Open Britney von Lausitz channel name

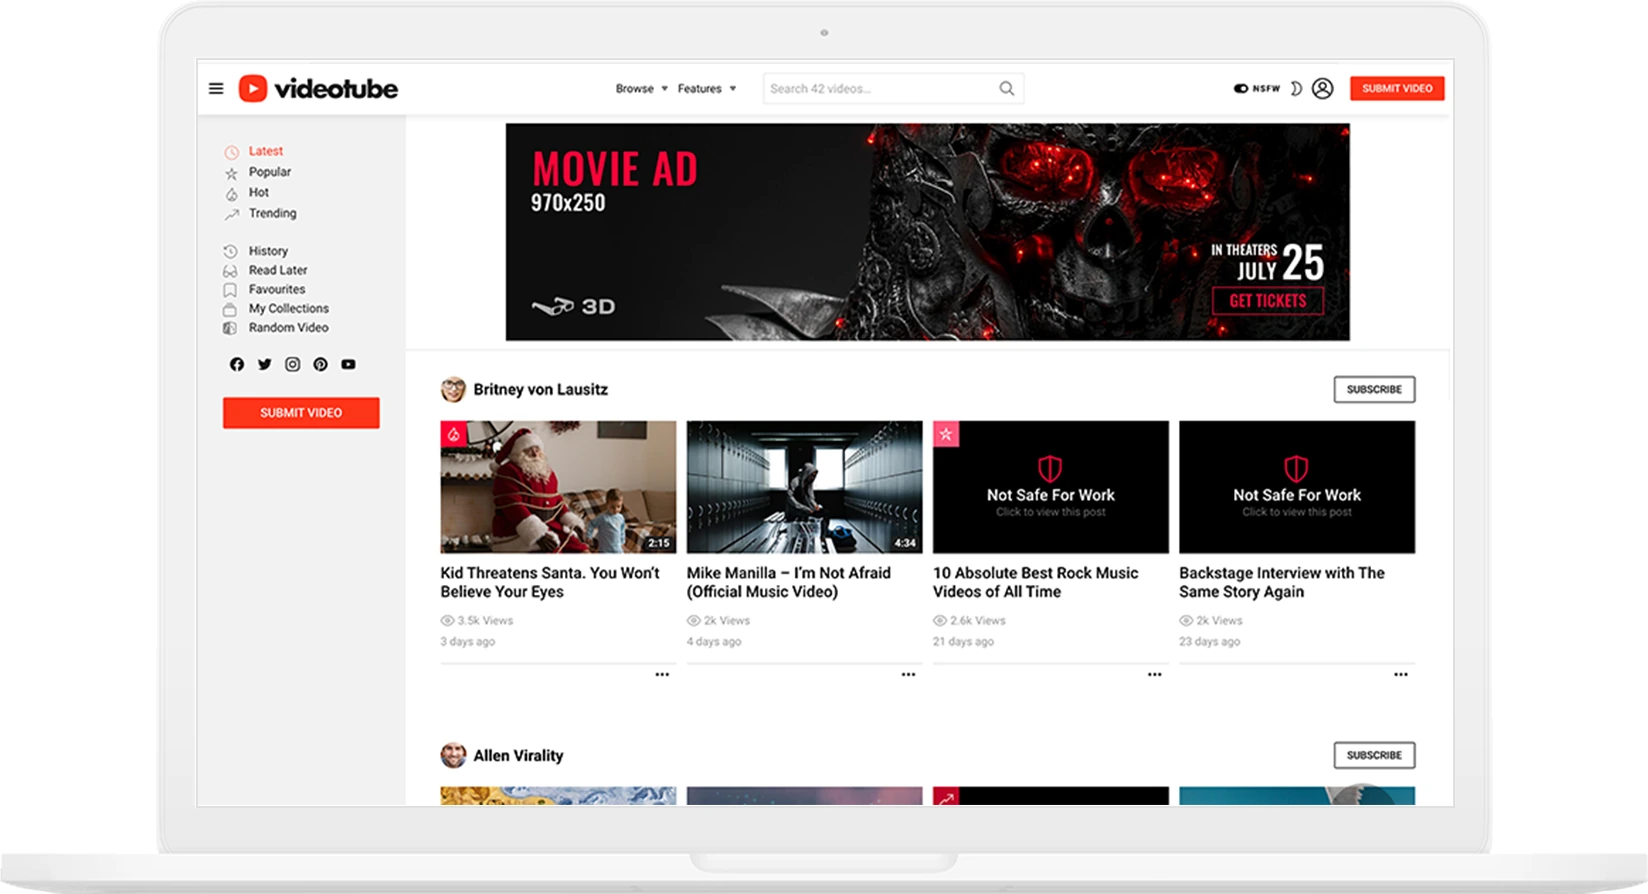click(x=541, y=390)
